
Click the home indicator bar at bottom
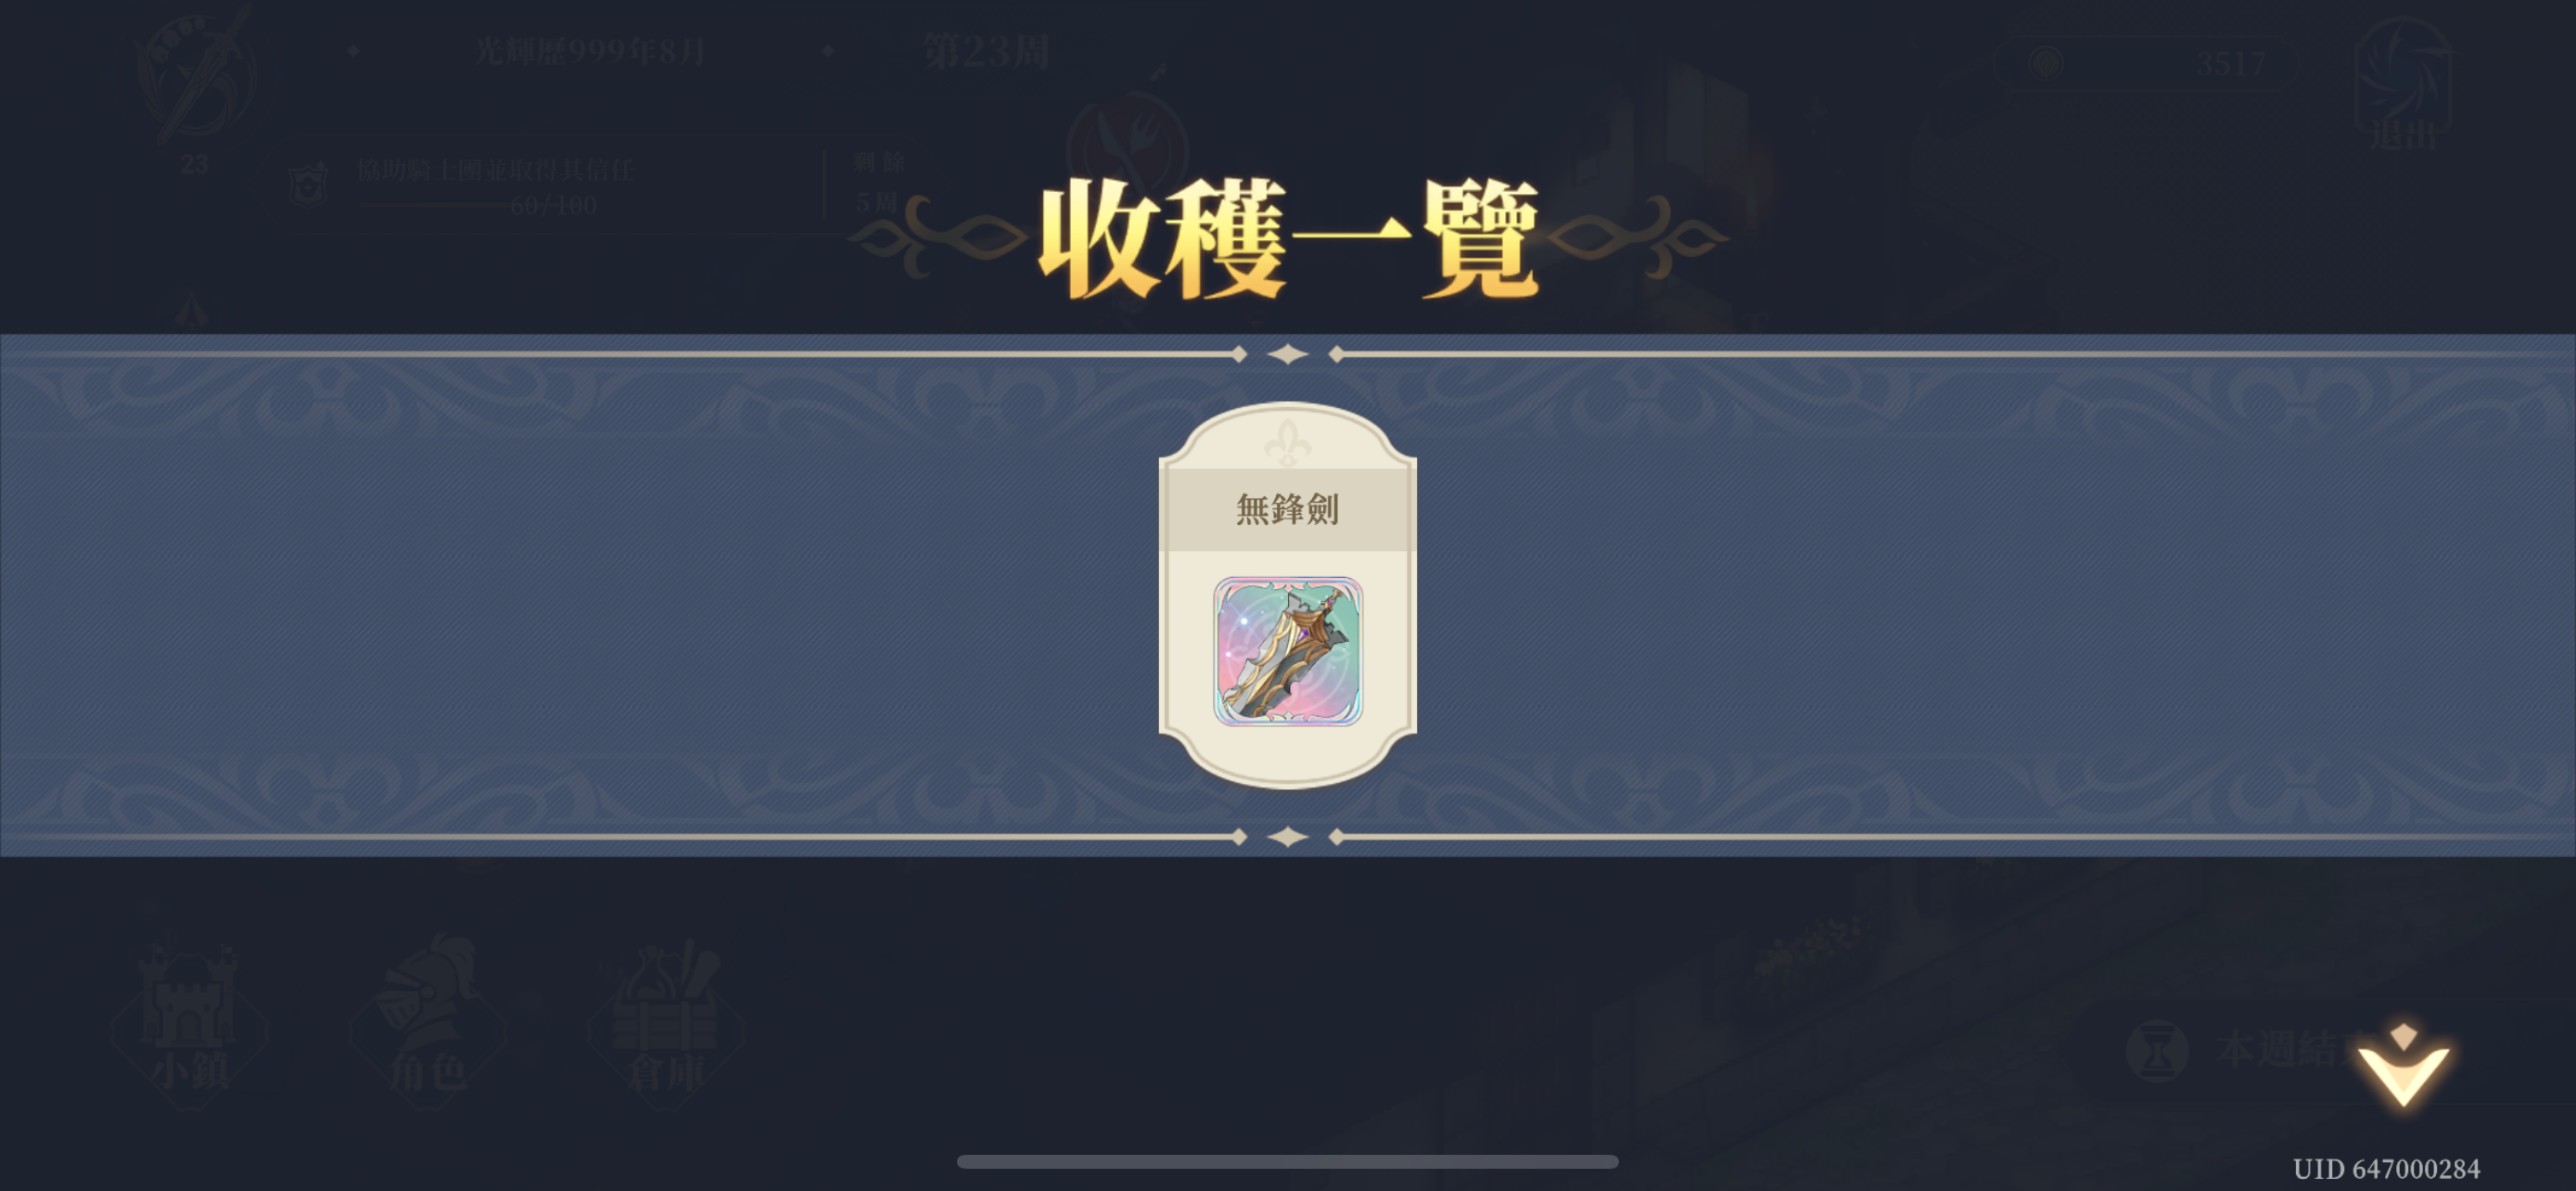[1287, 1162]
